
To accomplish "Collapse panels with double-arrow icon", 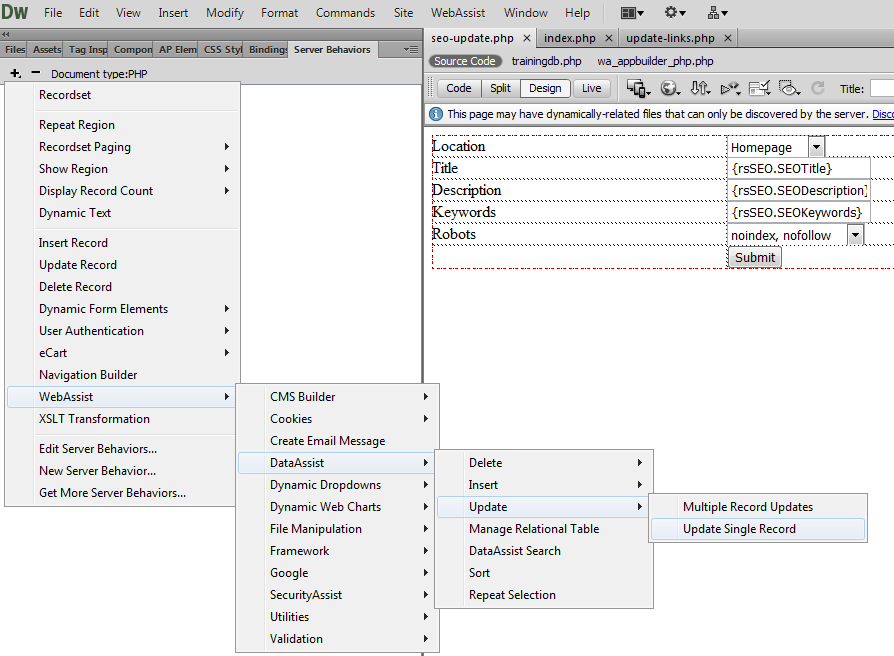I will [x=6, y=34].
